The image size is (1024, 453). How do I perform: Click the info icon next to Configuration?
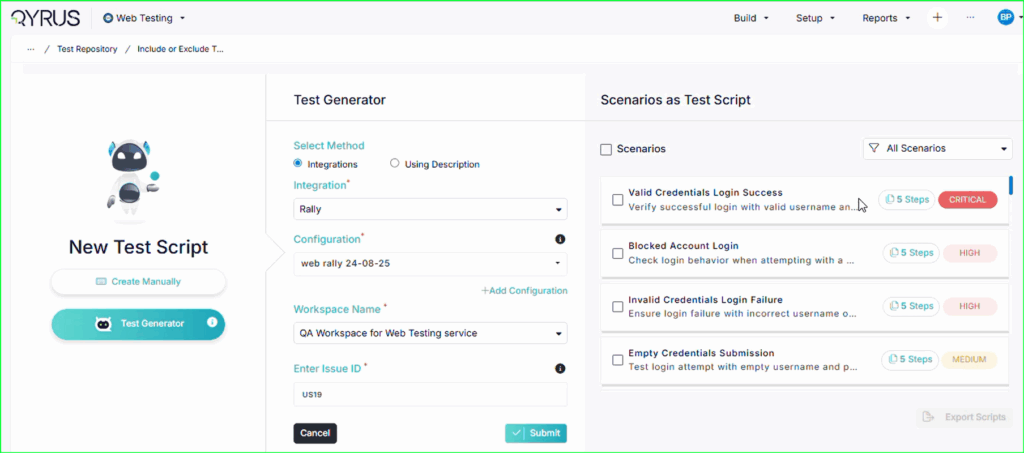tap(560, 239)
